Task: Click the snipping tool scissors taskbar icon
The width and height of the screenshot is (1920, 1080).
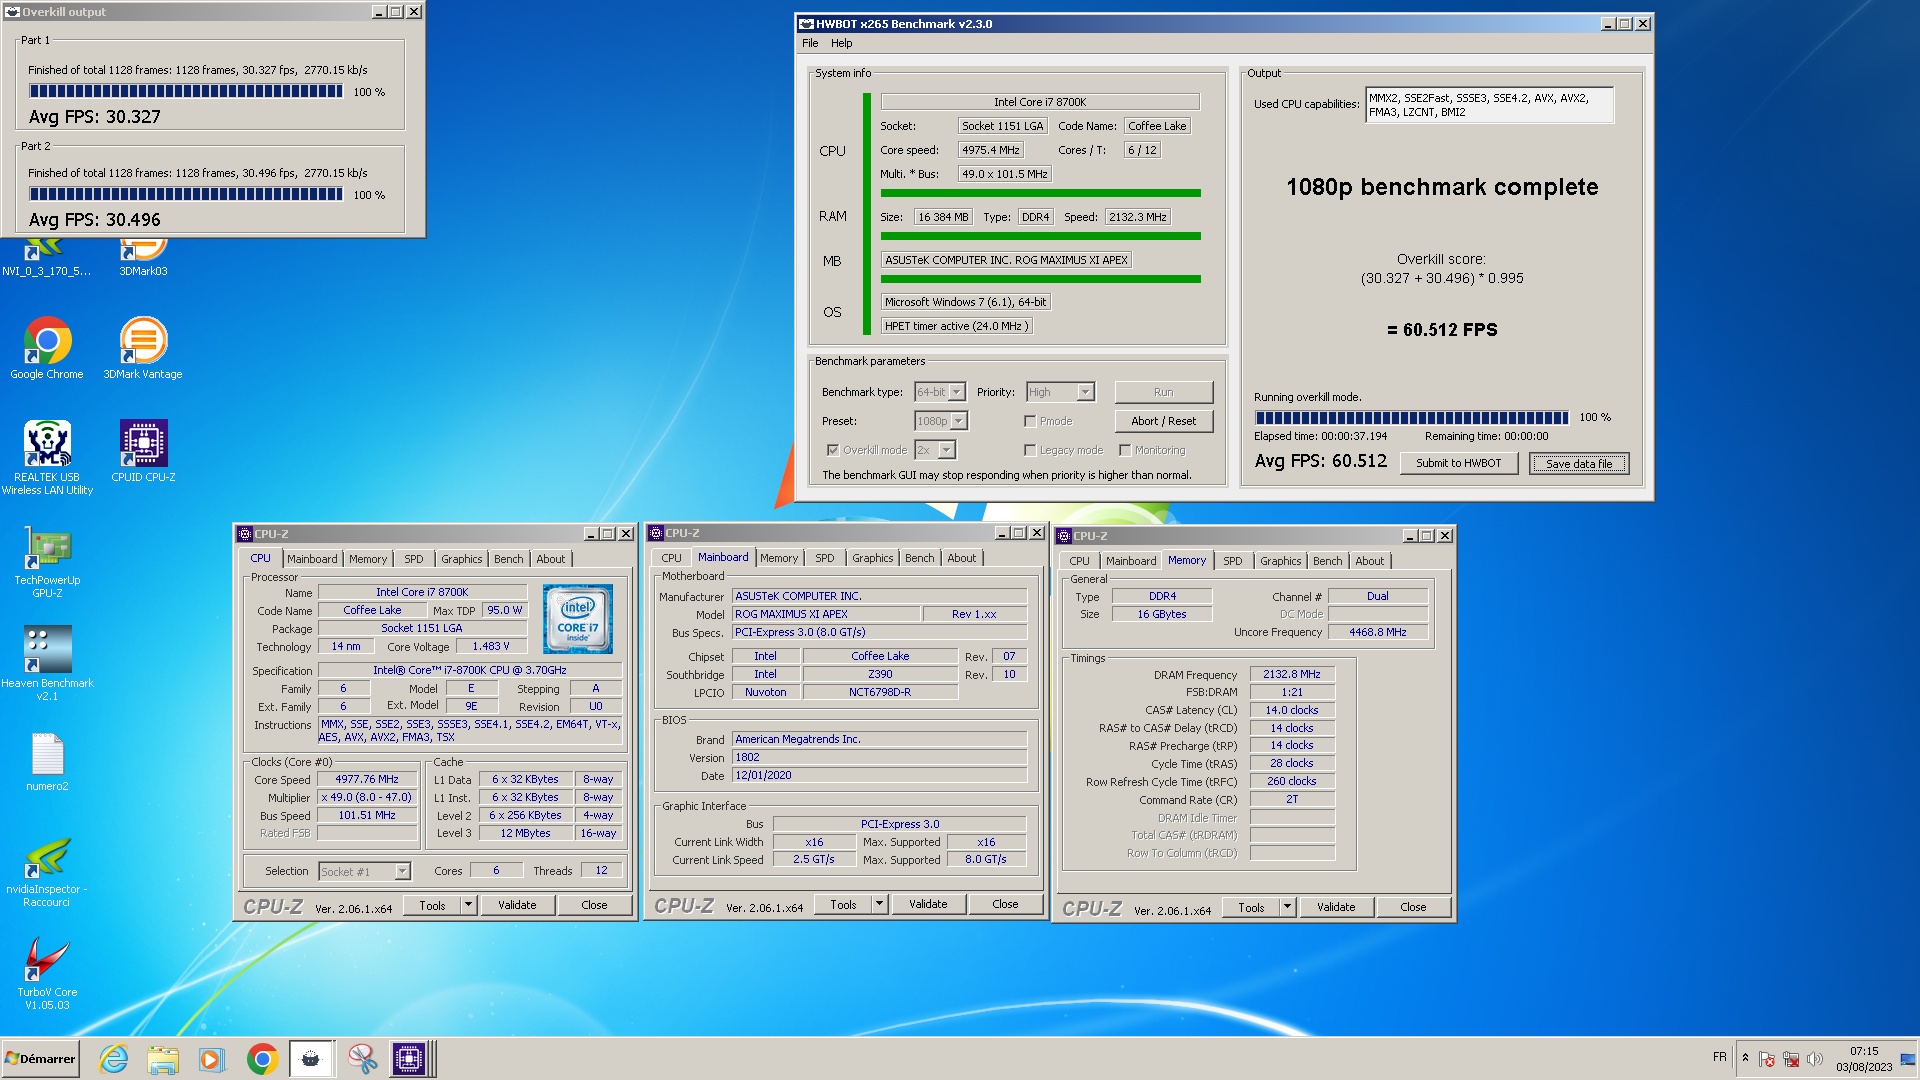Action: (362, 1059)
